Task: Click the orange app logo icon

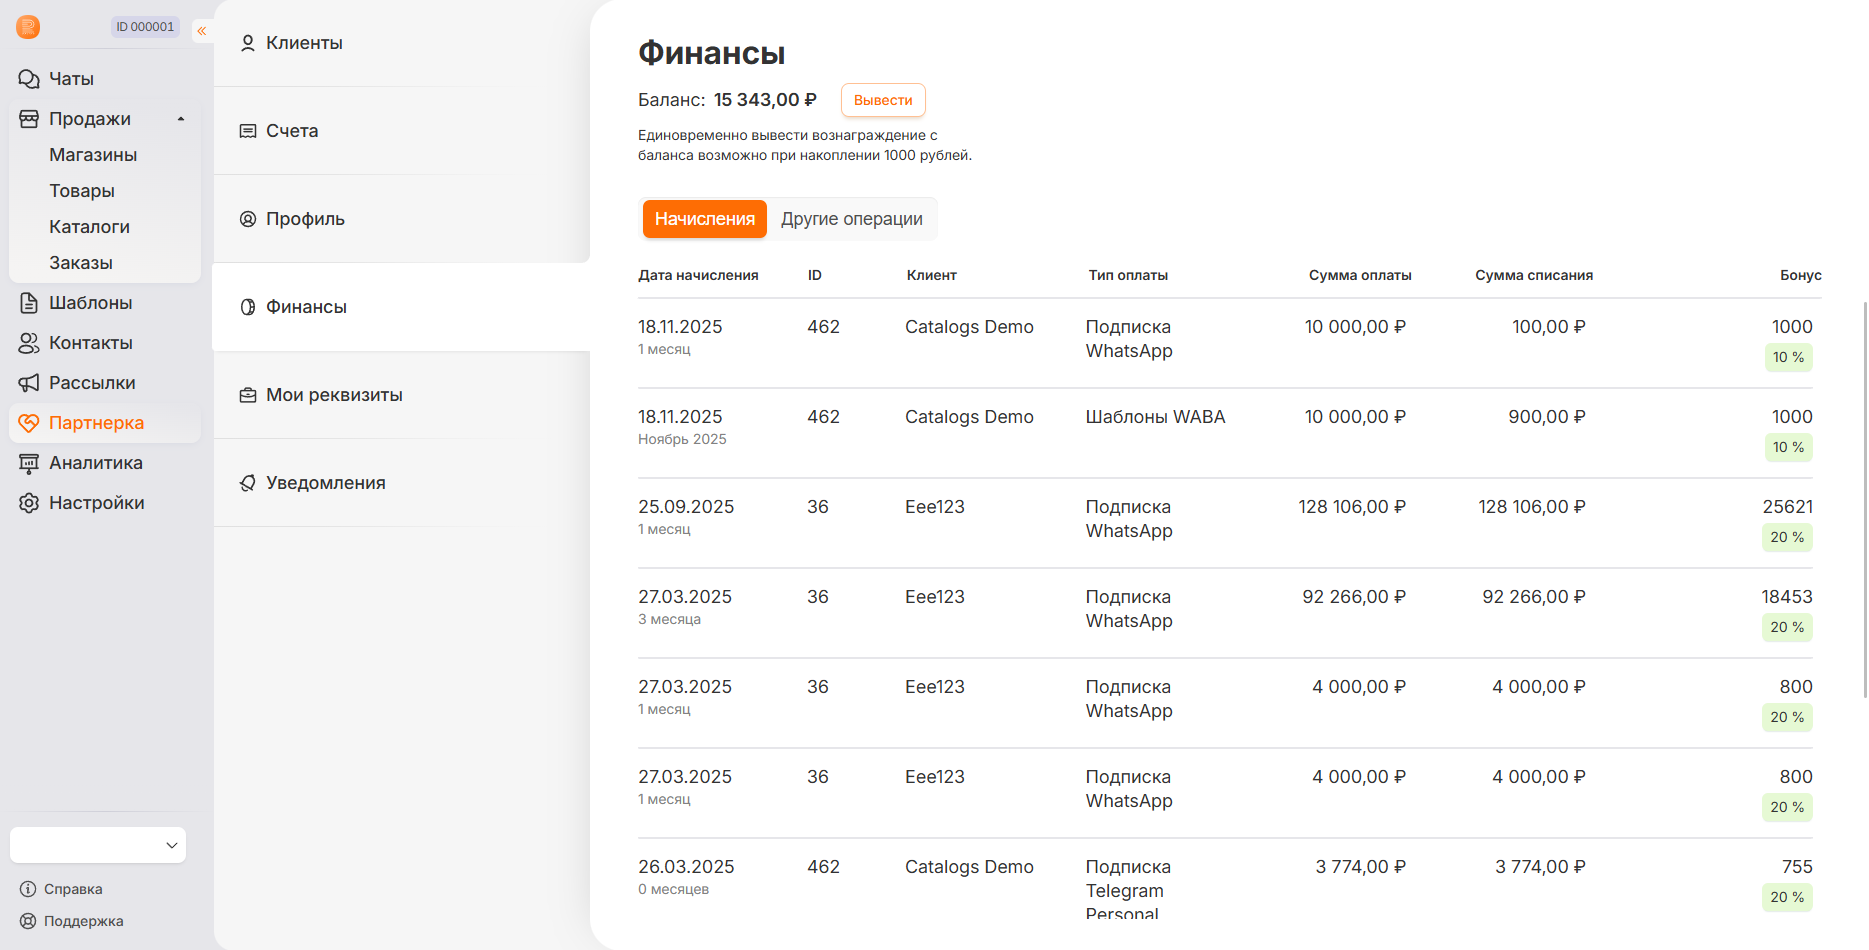Action: pyautogui.click(x=28, y=27)
